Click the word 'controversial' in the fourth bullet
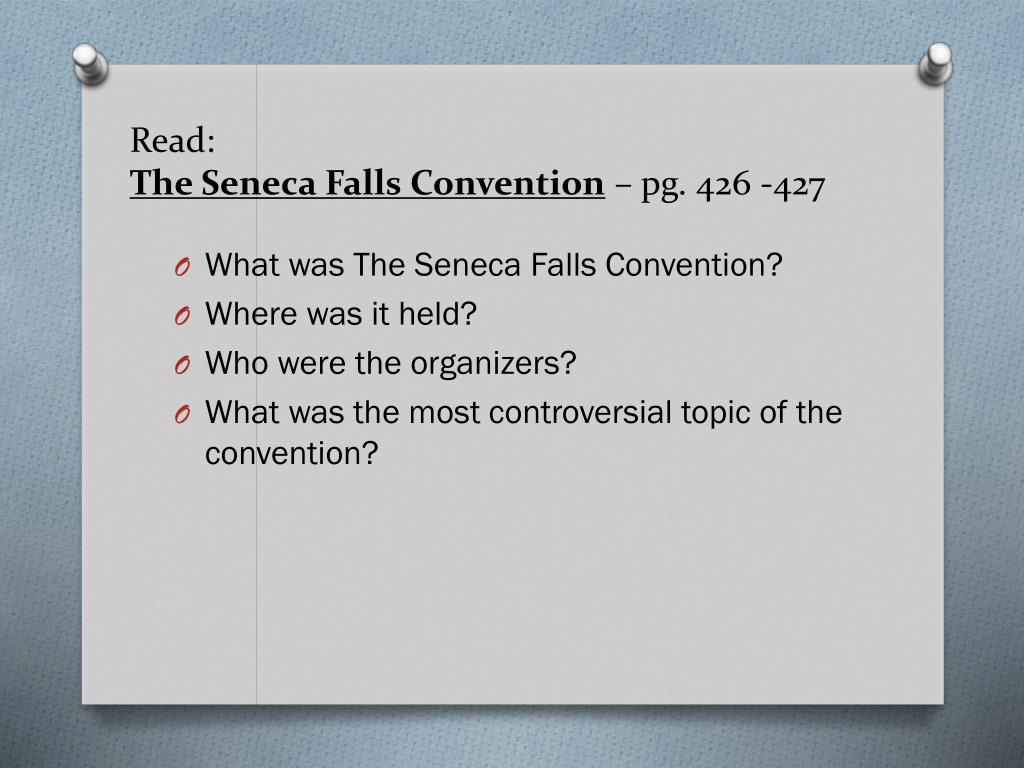 580,413
